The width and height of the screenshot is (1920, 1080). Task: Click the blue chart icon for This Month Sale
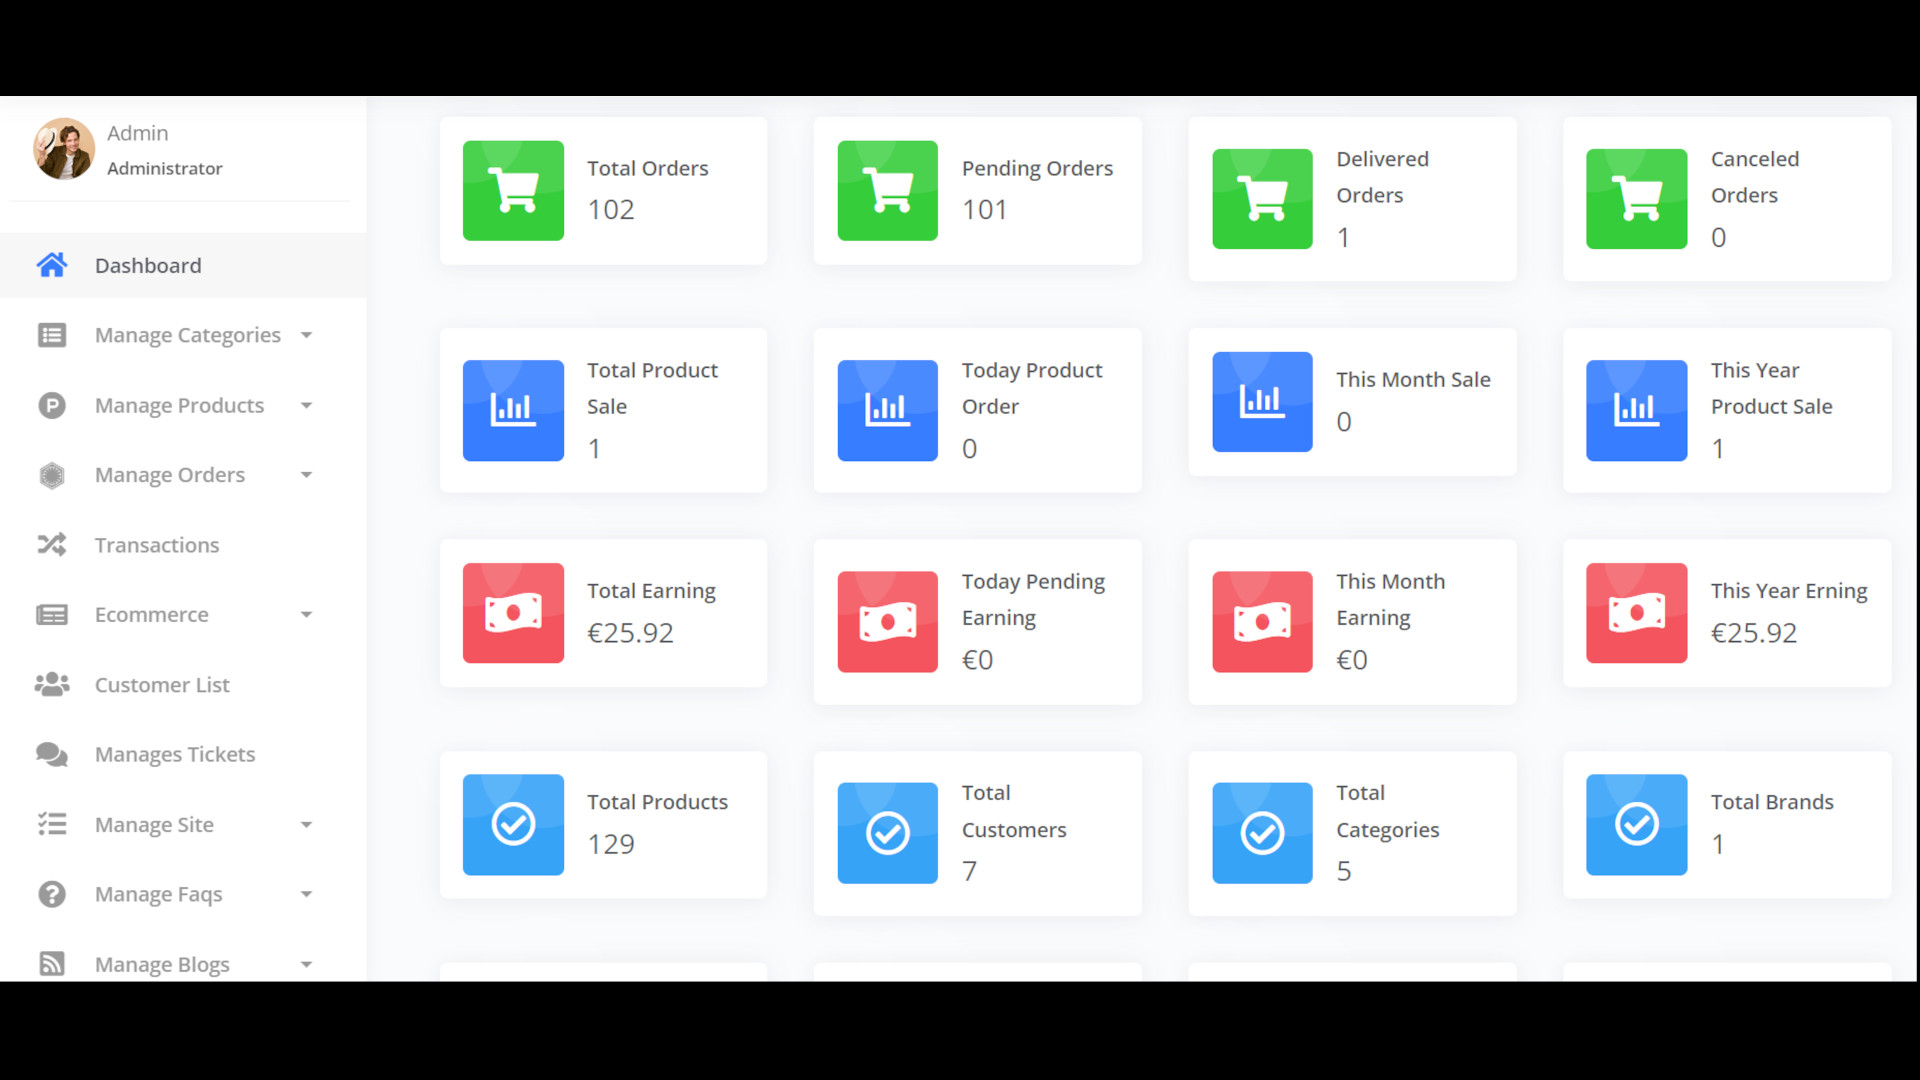(1262, 402)
